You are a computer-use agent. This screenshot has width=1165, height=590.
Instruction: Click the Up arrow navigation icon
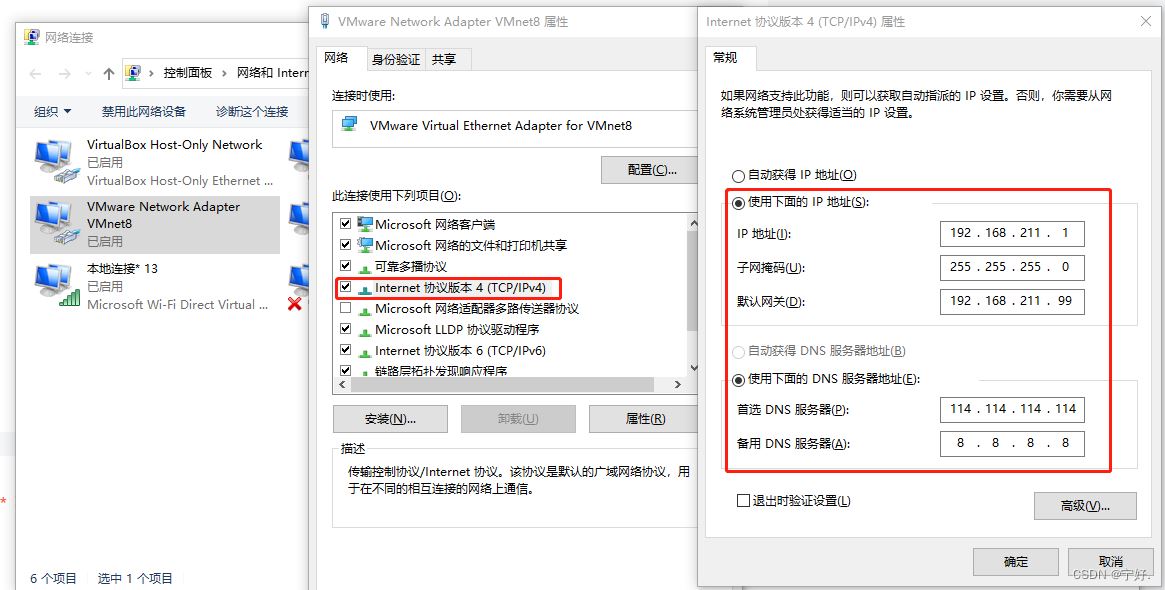[x=109, y=74]
